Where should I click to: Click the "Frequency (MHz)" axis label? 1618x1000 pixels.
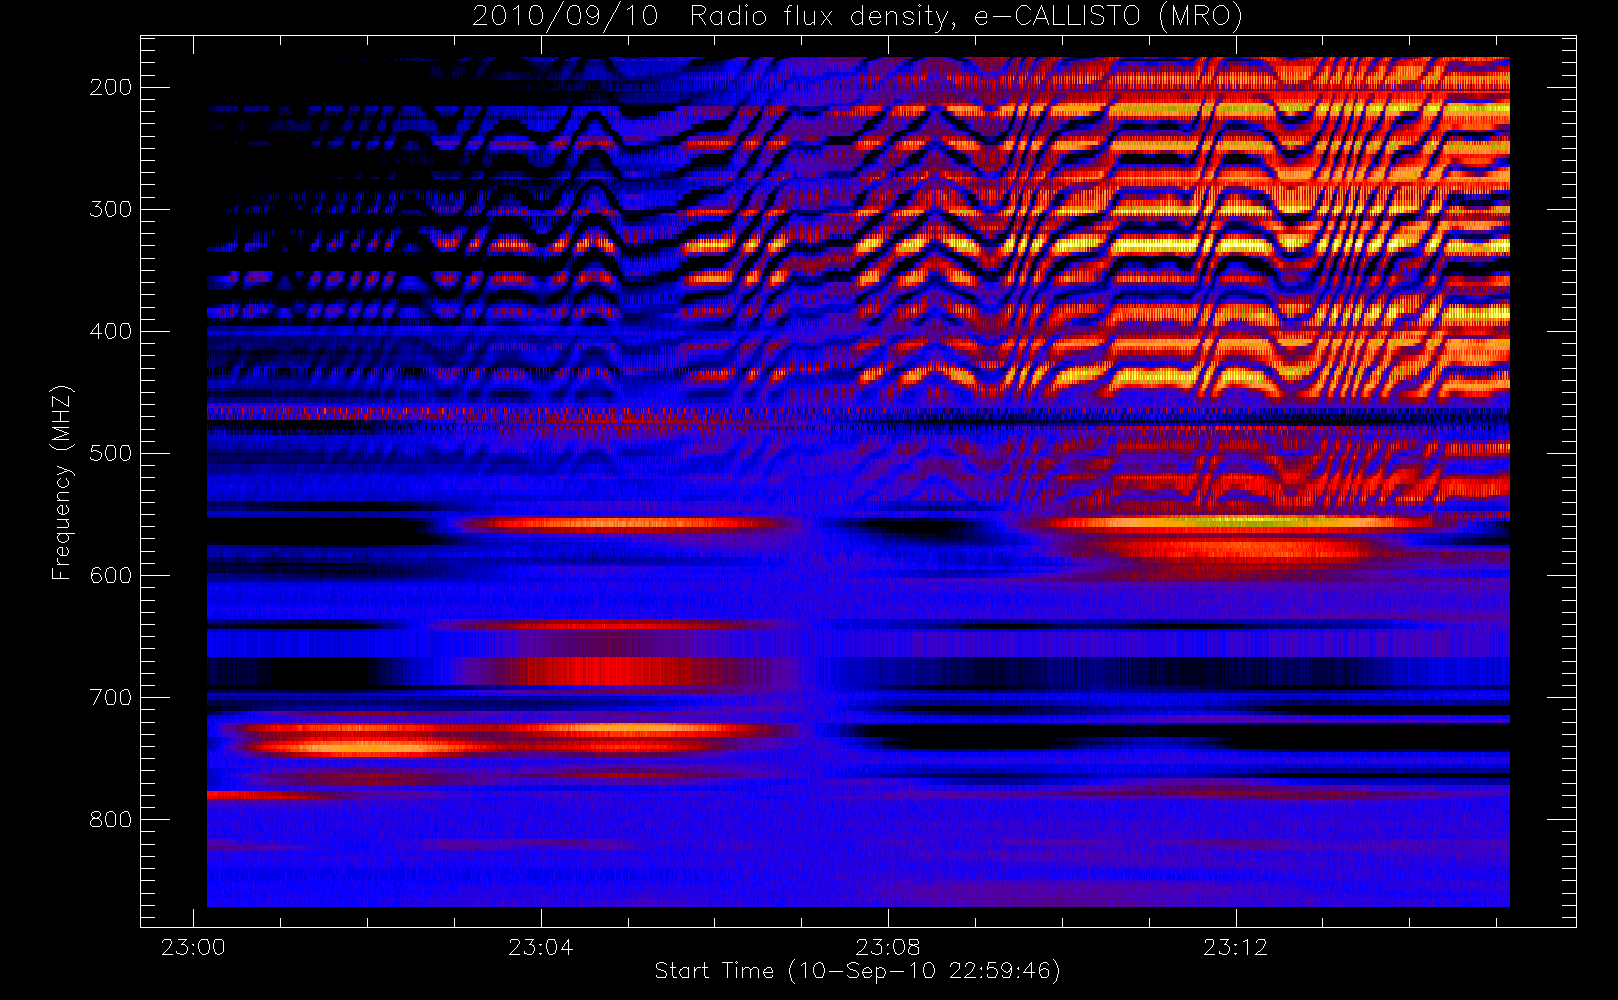pyautogui.click(x=62, y=482)
